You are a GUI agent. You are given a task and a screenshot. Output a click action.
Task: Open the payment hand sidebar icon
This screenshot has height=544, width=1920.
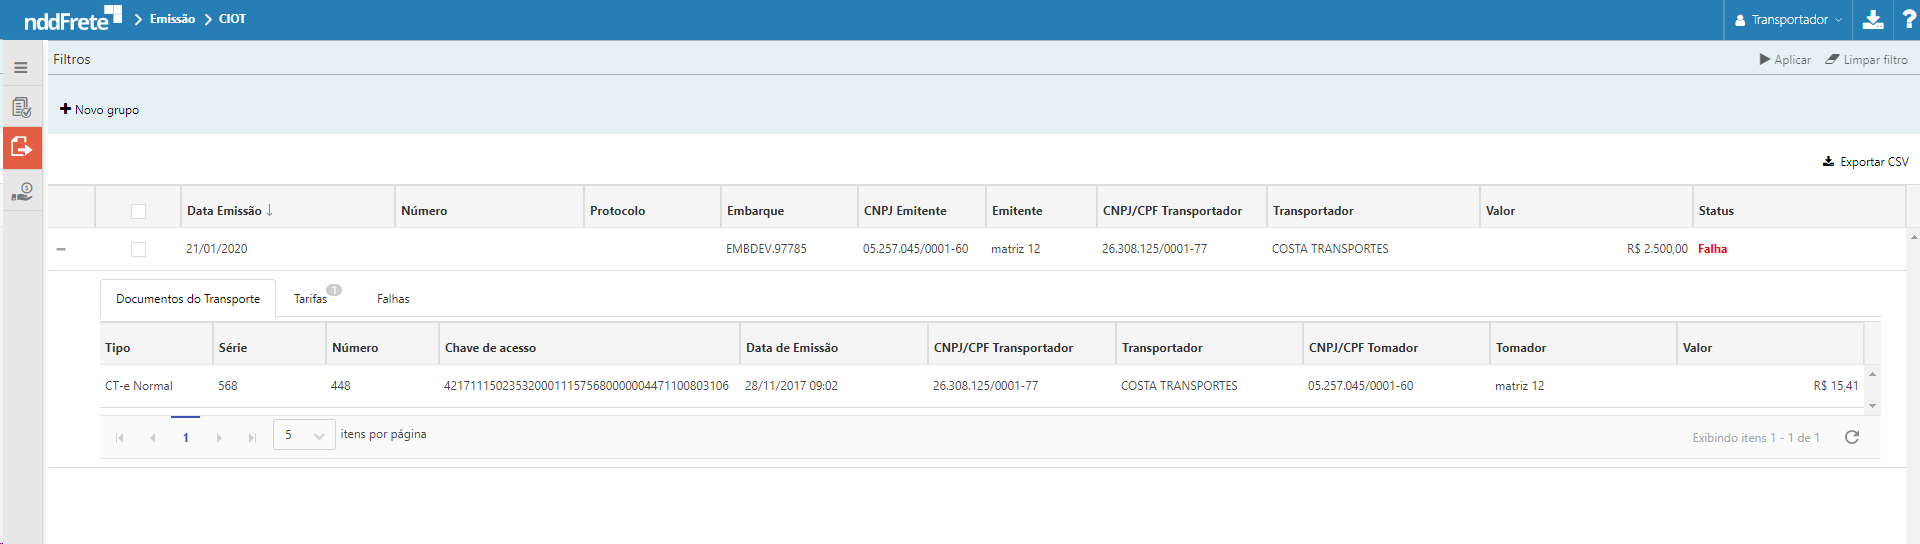21,191
